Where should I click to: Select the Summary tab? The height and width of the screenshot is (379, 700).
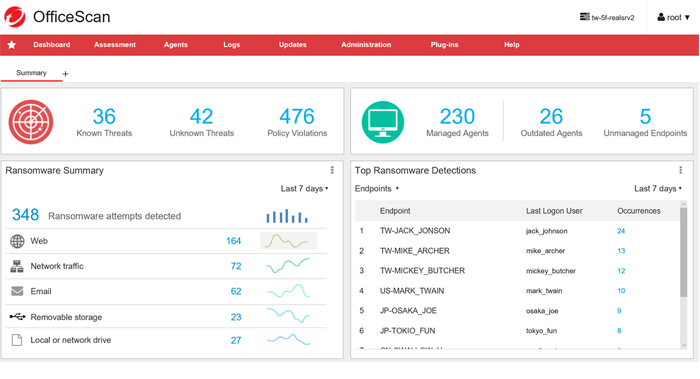[x=31, y=73]
